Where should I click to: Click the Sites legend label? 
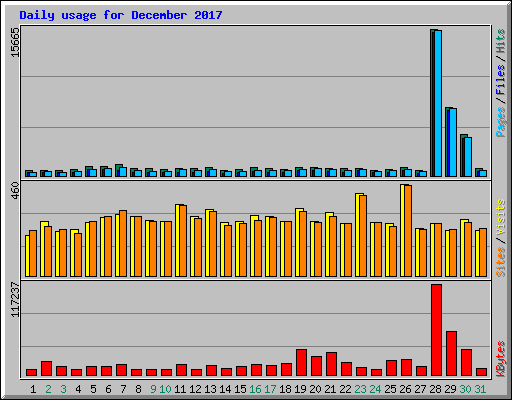click(501, 262)
